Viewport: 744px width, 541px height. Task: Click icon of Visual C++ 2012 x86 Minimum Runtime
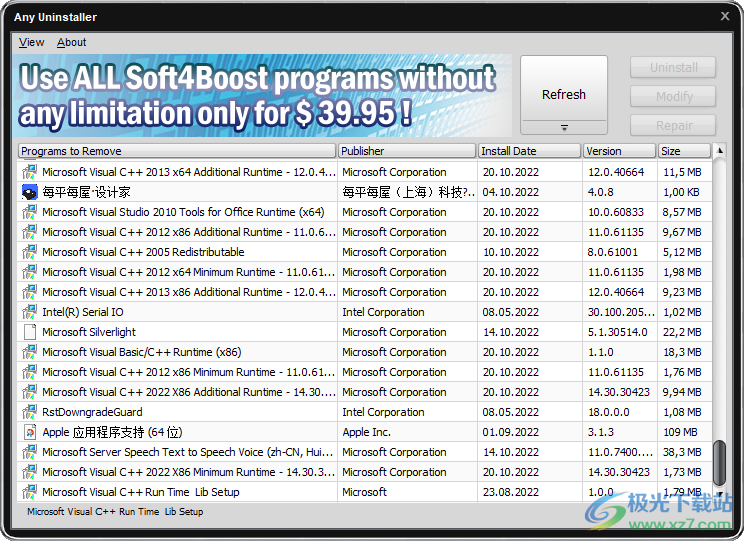coord(29,372)
